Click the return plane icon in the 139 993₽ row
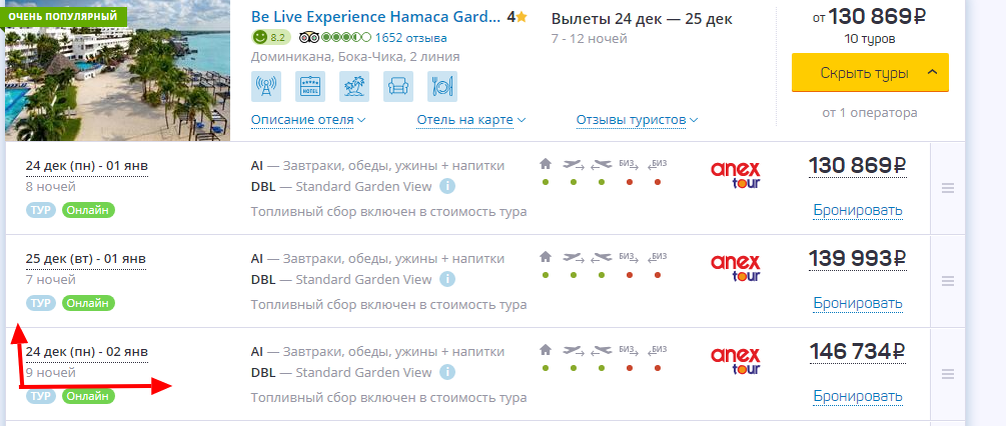The height and width of the screenshot is (426, 1006). coord(601,258)
